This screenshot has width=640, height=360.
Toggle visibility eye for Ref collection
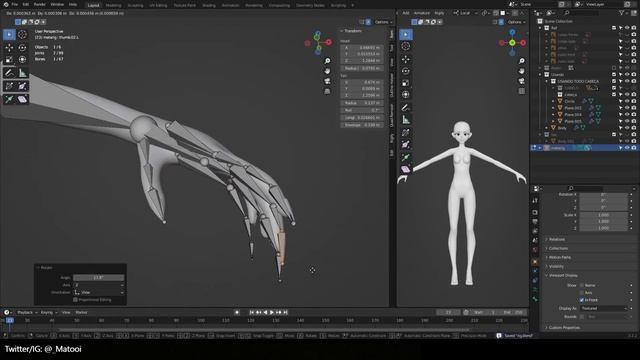coord(627,28)
